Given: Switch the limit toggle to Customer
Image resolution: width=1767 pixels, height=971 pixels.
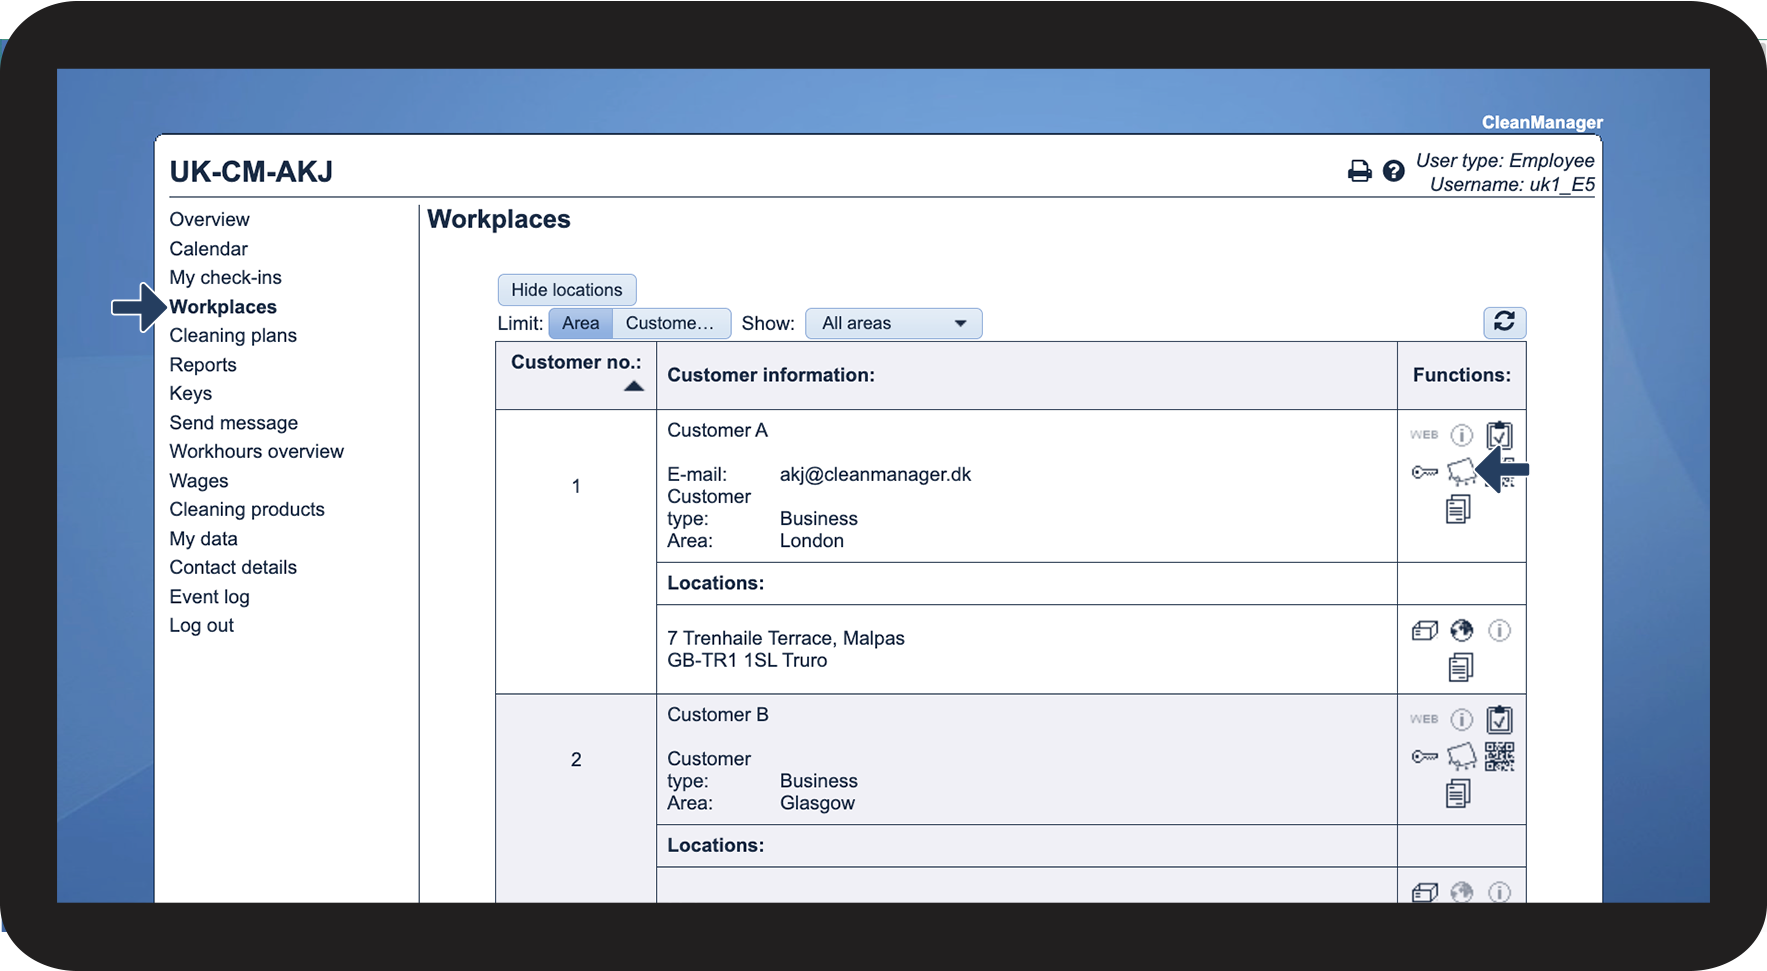Looking at the screenshot, I should click(670, 323).
